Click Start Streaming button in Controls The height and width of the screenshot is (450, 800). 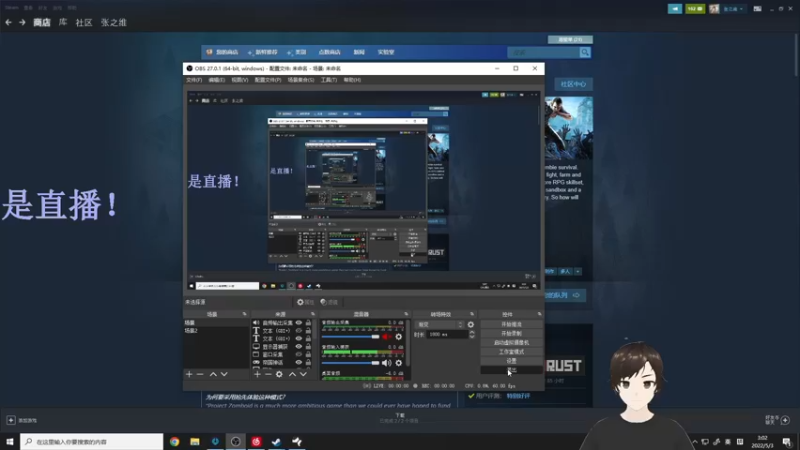click(x=511, y=324)
